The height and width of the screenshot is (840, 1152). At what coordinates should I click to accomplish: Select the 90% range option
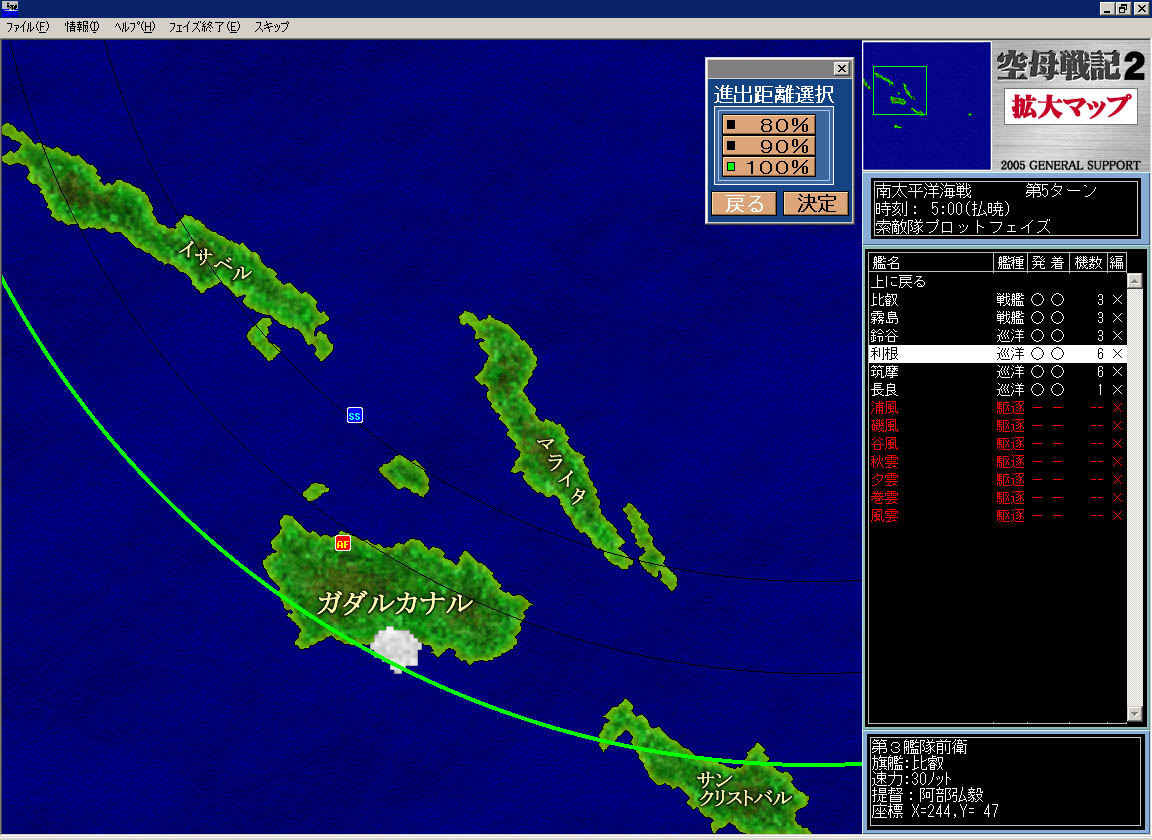pyautogui.click(x=768, y=146)
